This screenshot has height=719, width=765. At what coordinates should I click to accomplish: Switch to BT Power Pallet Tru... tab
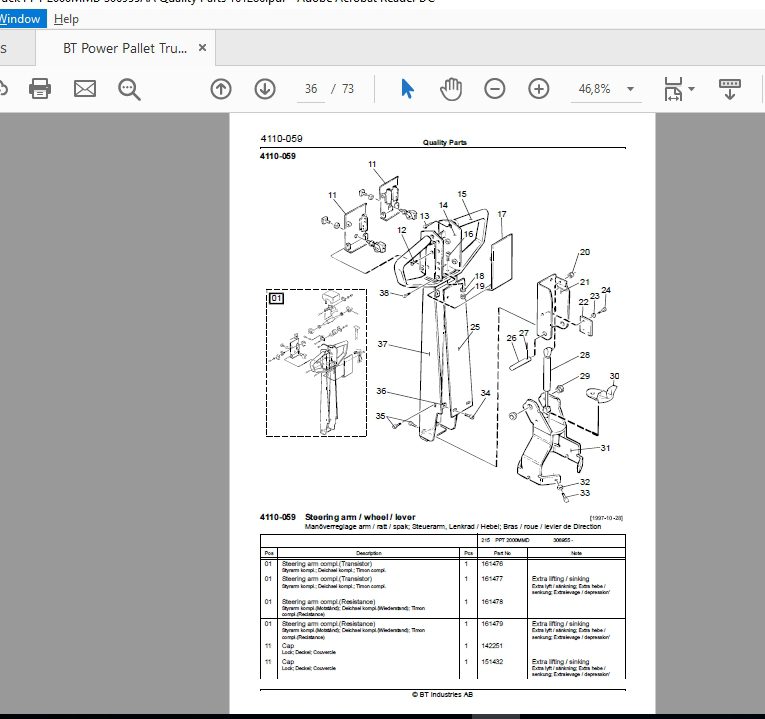(125, 48)
